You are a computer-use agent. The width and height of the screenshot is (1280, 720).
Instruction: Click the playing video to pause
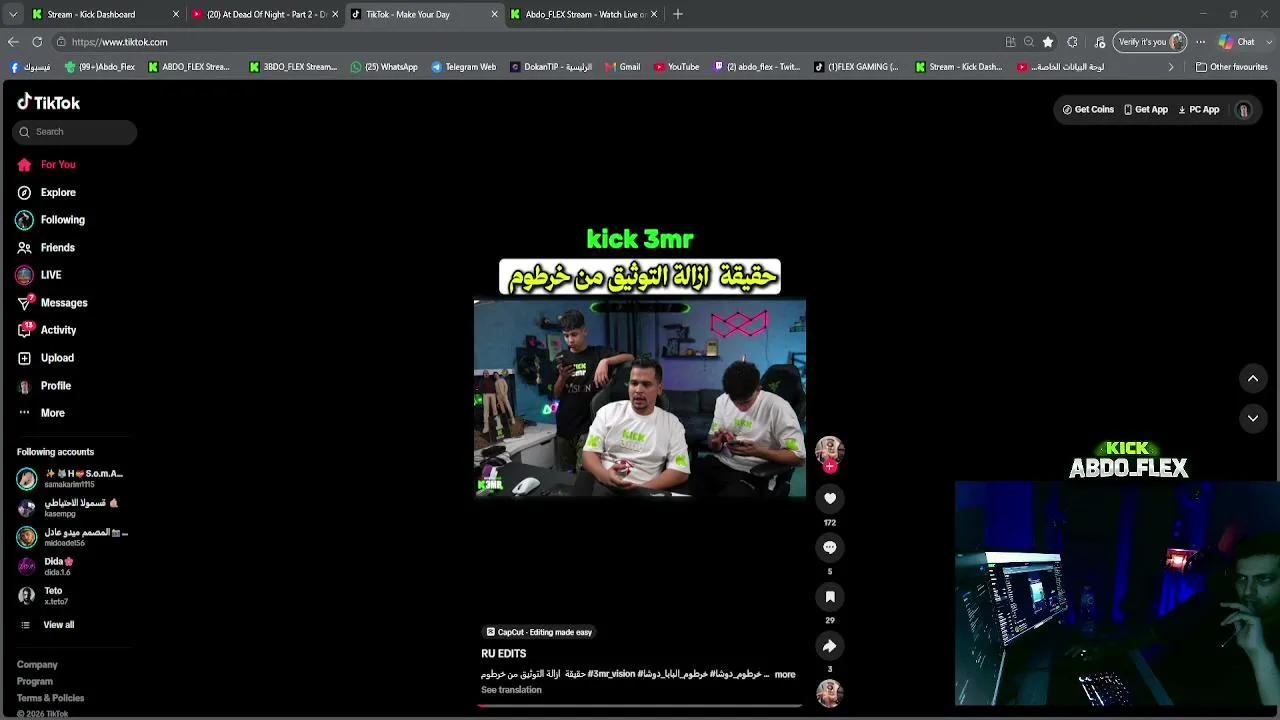click(x=640, y=398)
